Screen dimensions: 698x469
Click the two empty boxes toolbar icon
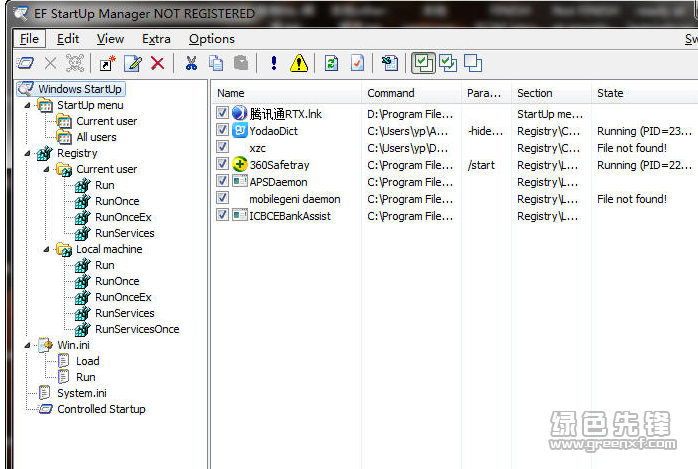coord(473,63)
